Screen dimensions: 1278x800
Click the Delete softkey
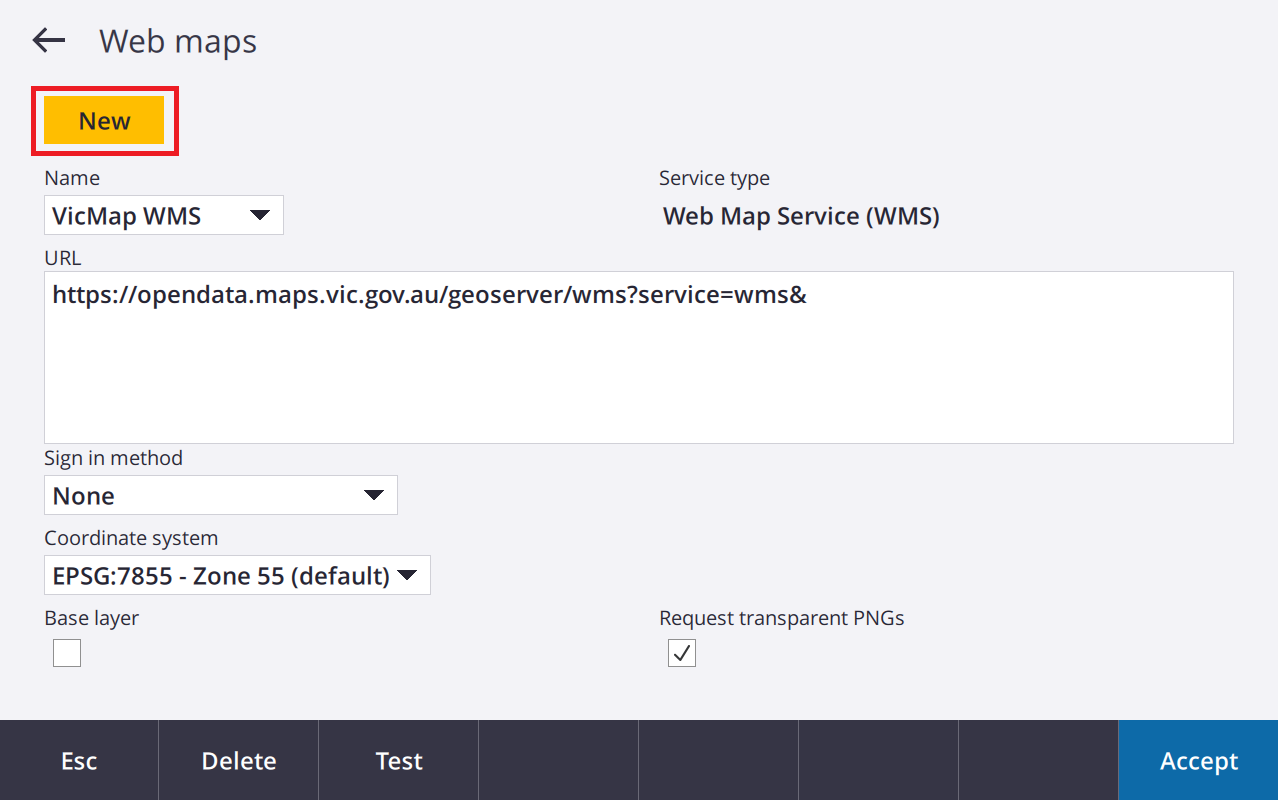[x=239, y=761]
